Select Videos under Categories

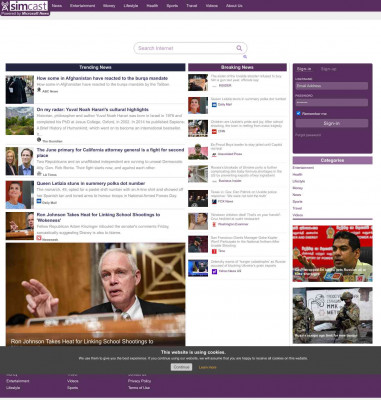(298, 215)
